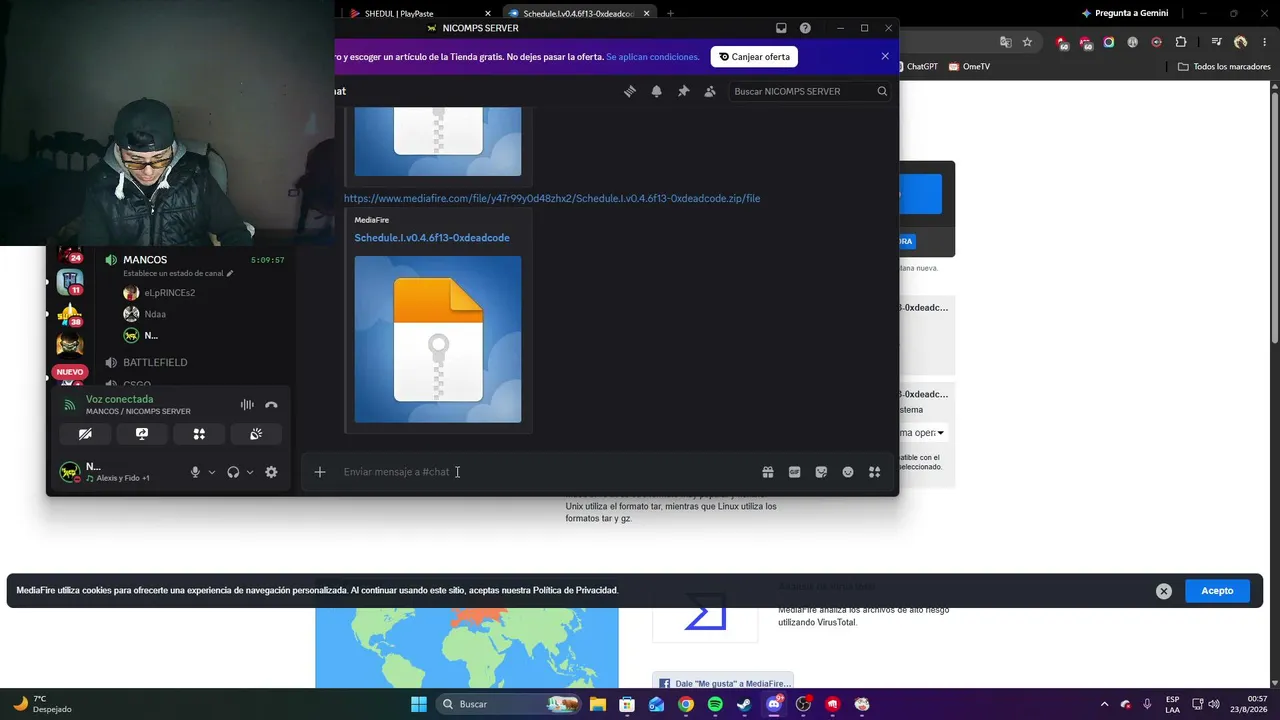This screenshot has width=1280, height=720.
Task: Close the SHEDUL PlayPaste tab
Action: (x=488, y=13)
